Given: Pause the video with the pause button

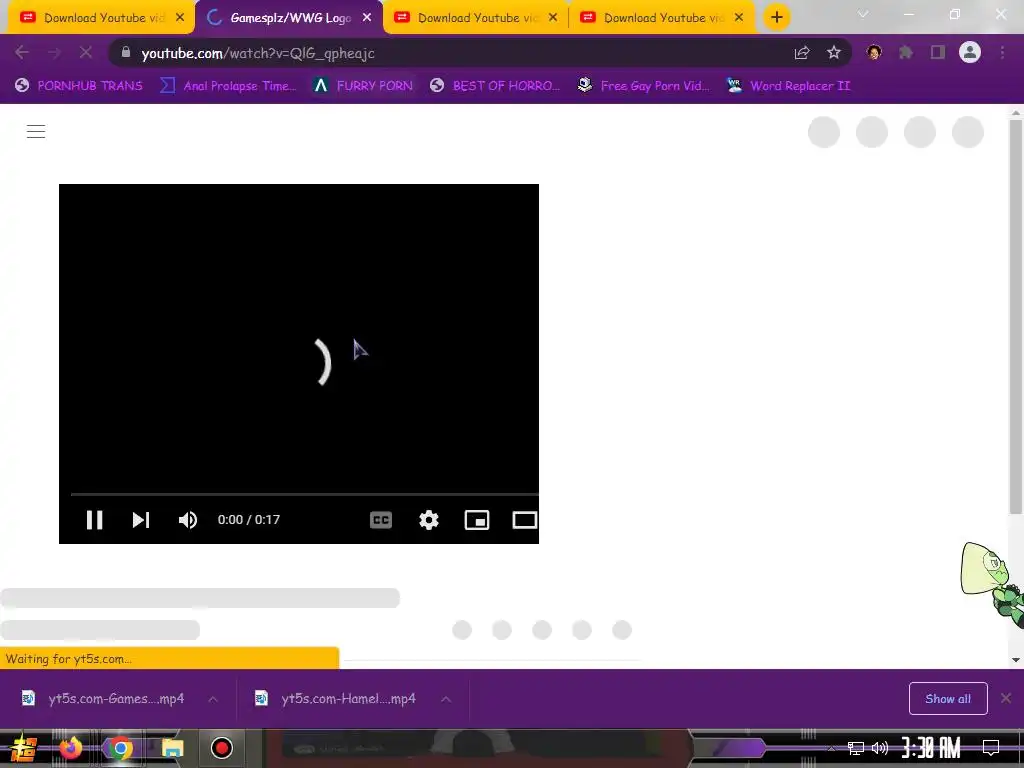Looking at the screenshot, I should coord(95,520).
